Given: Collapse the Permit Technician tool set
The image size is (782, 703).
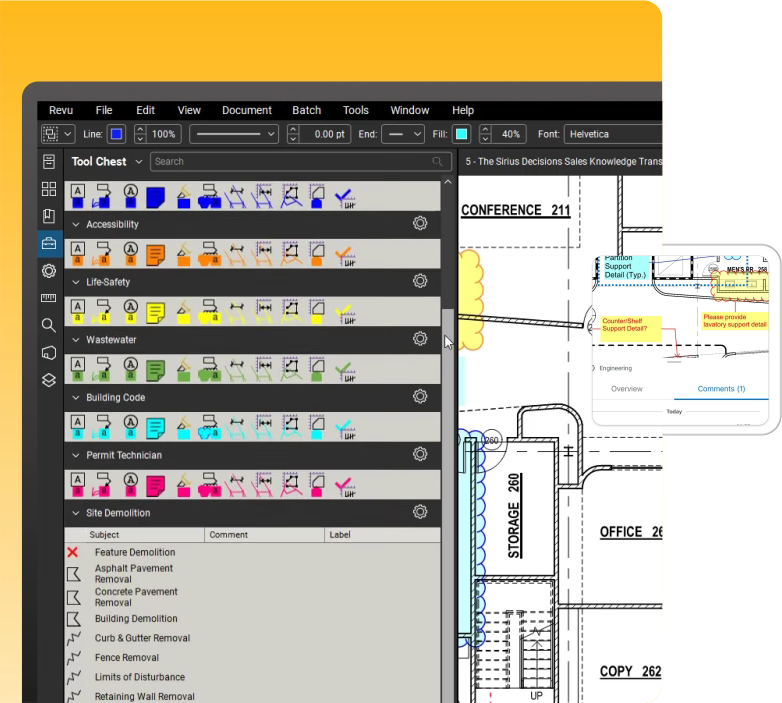Looking at the screenshot, I should click(76, 455).
